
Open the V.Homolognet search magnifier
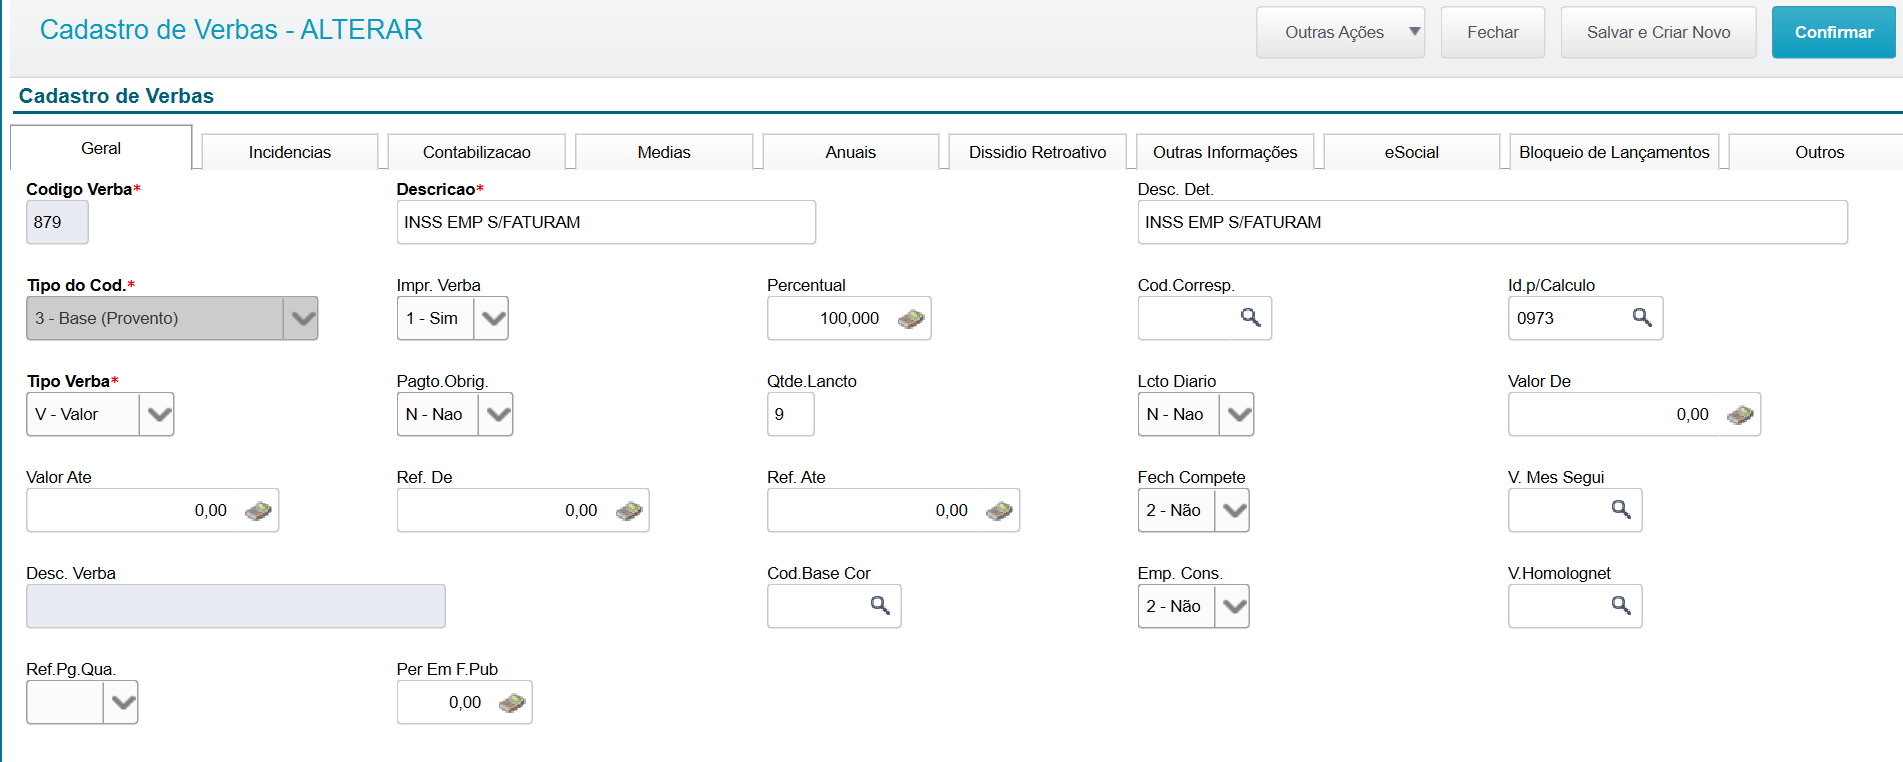1620,606
